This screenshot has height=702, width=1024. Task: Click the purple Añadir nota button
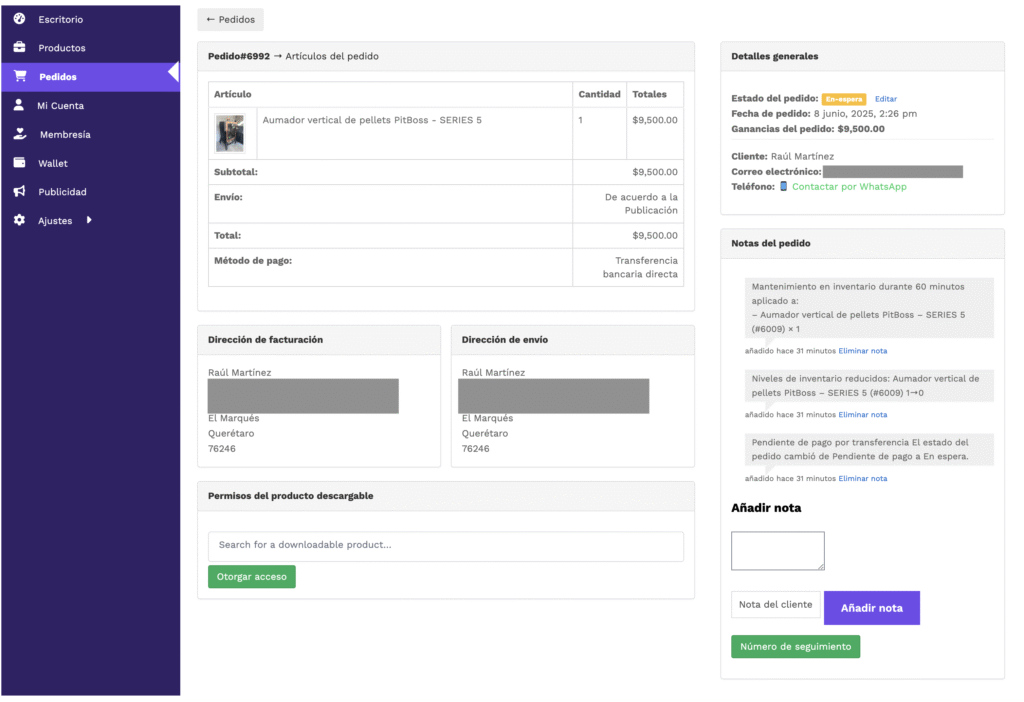(x=871, y=608)
